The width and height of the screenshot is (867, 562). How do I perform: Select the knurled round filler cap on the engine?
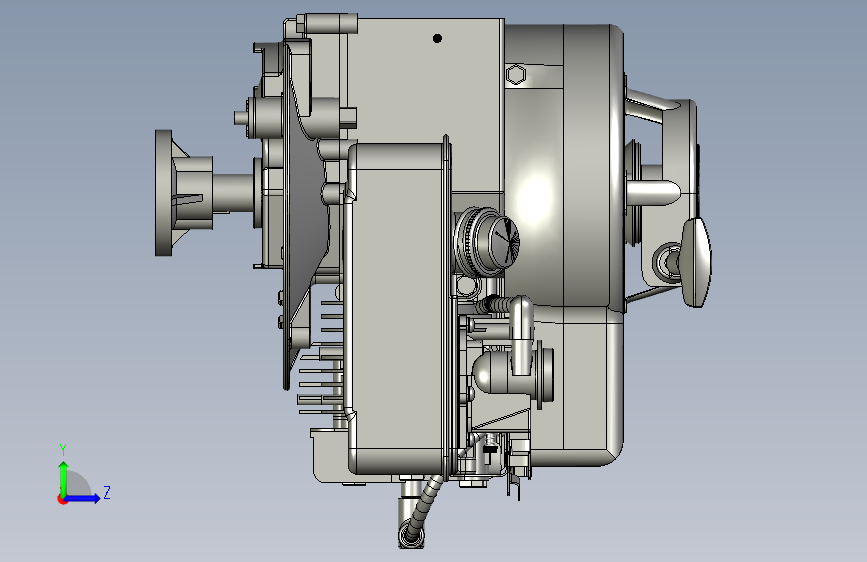click(x=487, y=241)
